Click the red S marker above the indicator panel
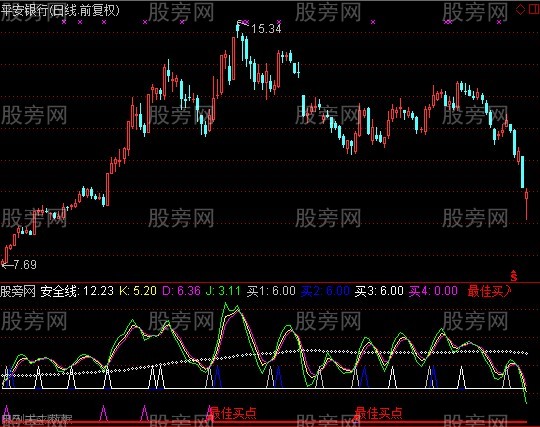540x427 pixels. pos(513,275)
